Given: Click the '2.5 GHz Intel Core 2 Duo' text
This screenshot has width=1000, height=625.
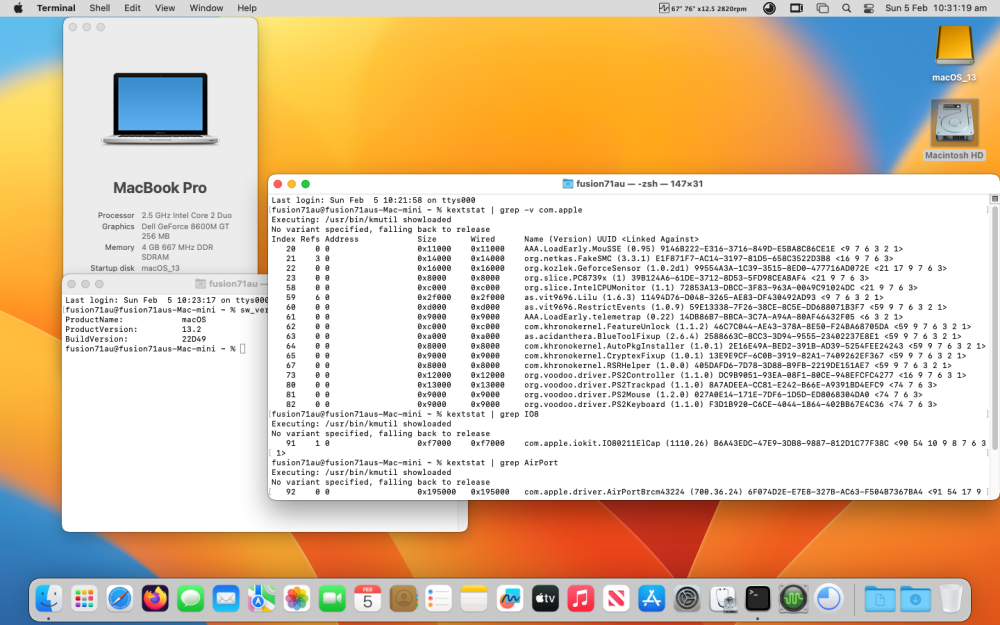Looking at the screenshot, I should point(186,216).
